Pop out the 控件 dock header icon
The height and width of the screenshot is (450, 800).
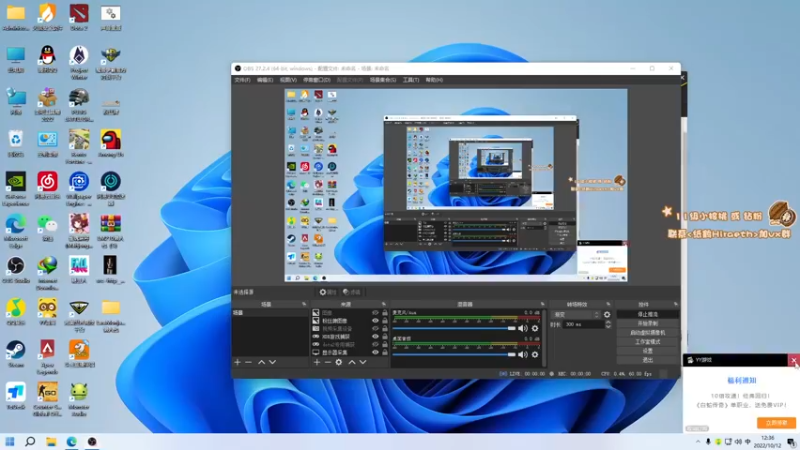(676, 304)
